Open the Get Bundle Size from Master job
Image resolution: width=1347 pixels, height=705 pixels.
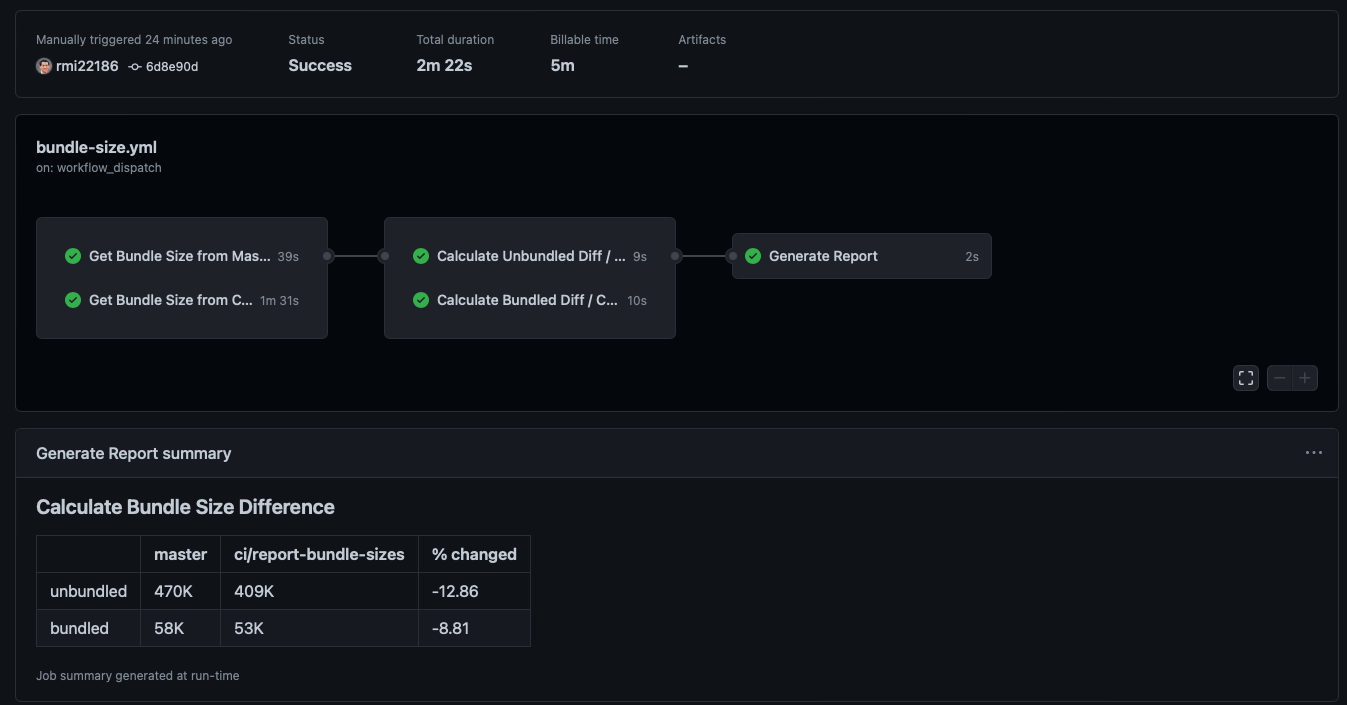click(180, 256)
